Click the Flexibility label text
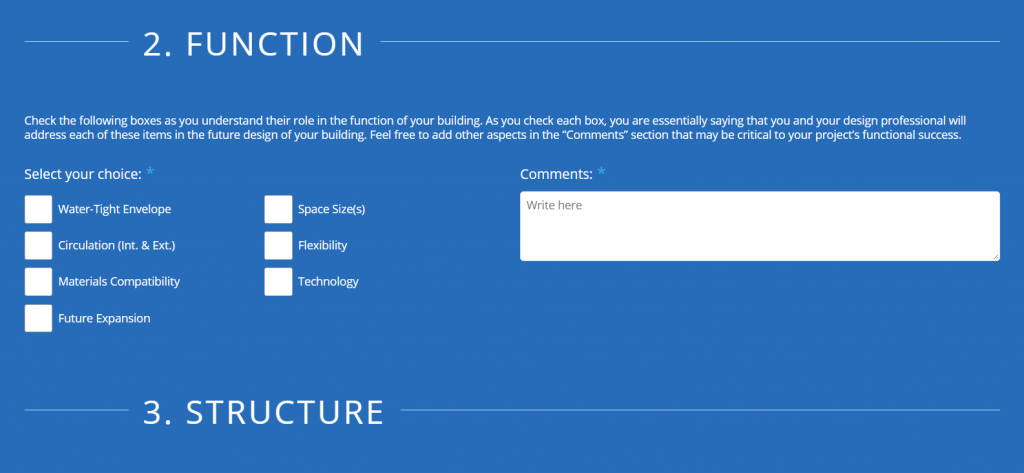Viewport: 1024px width, 473px height. pyautogui.click(x=322, y=245)
